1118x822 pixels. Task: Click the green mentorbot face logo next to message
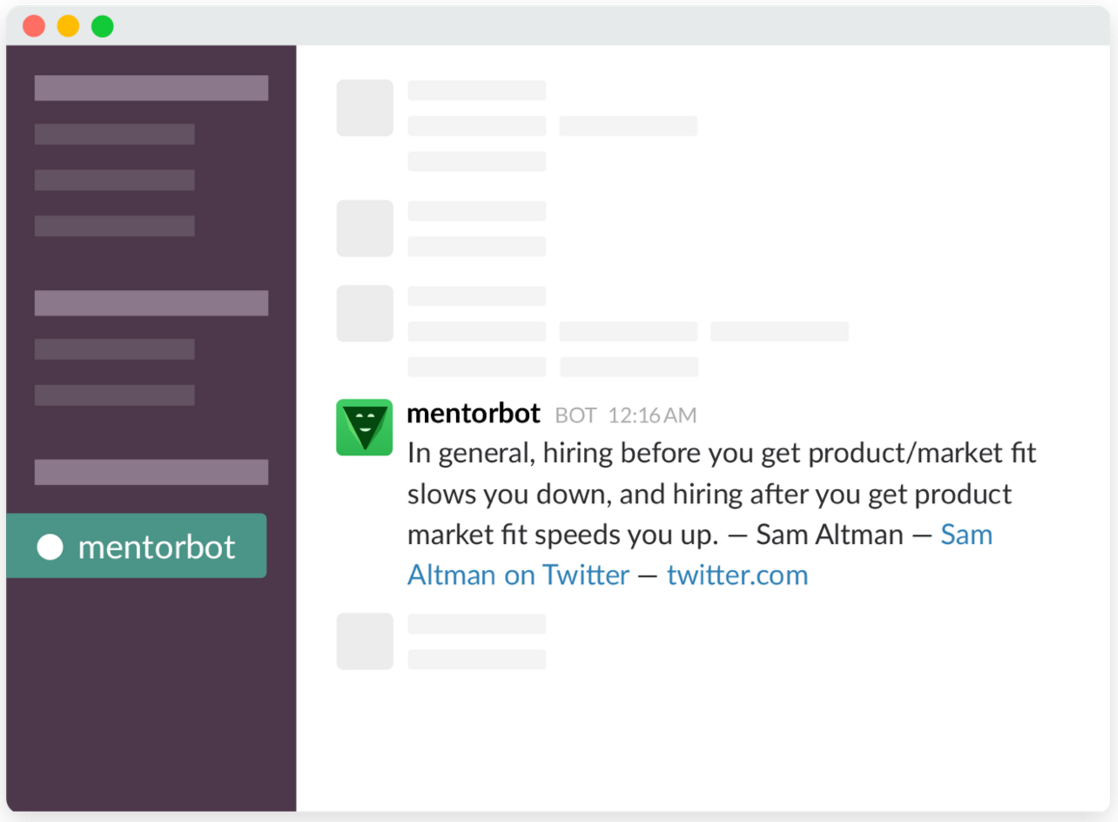click(x=364, y=427)
